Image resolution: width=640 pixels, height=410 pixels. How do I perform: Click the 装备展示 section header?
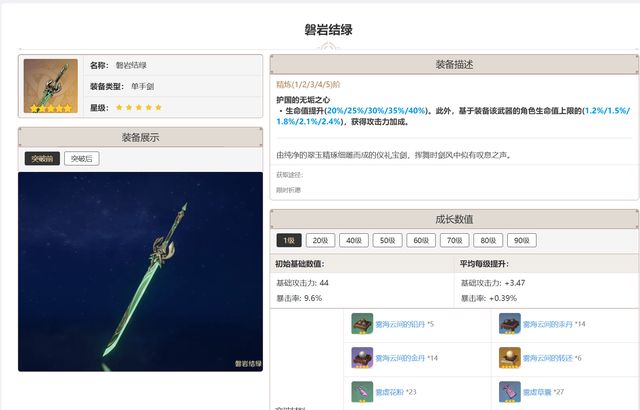point(140,137)
